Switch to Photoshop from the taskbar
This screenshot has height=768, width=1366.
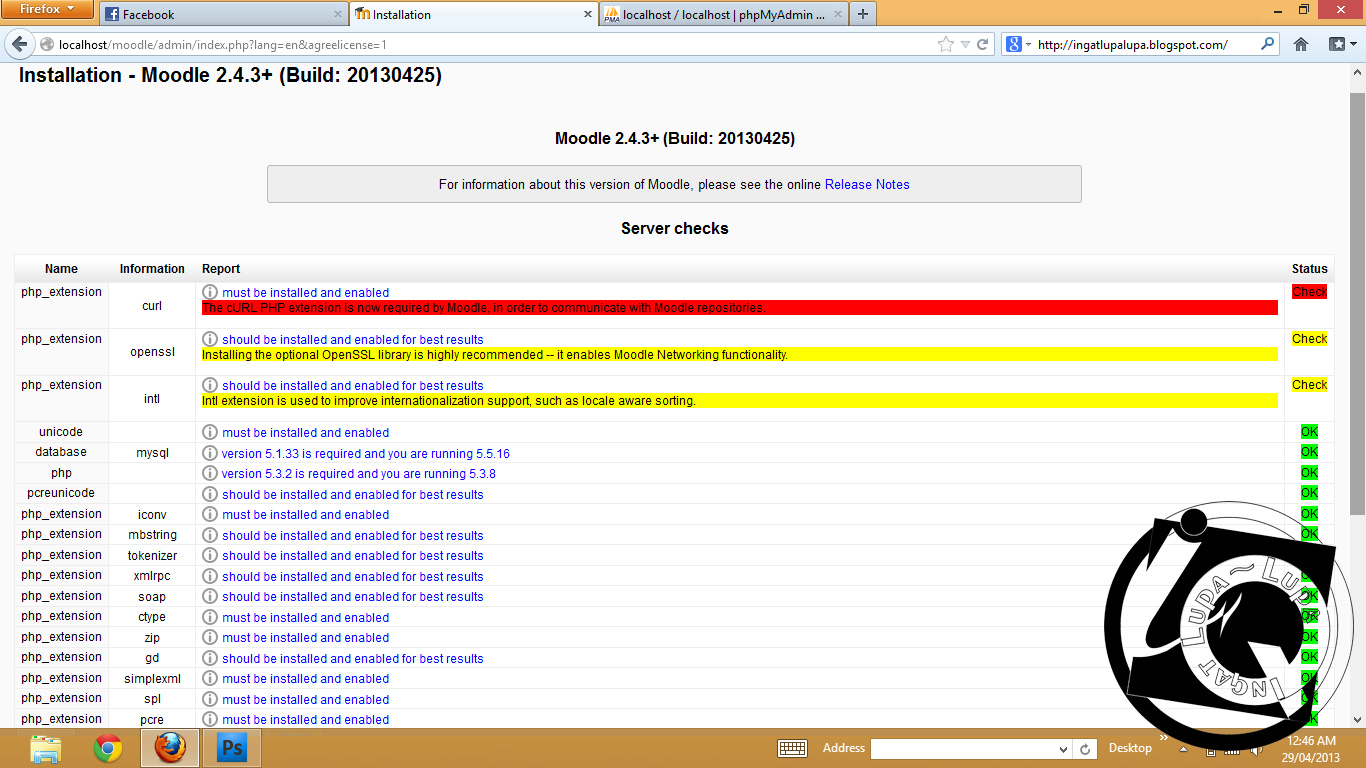tap(232, 748)
